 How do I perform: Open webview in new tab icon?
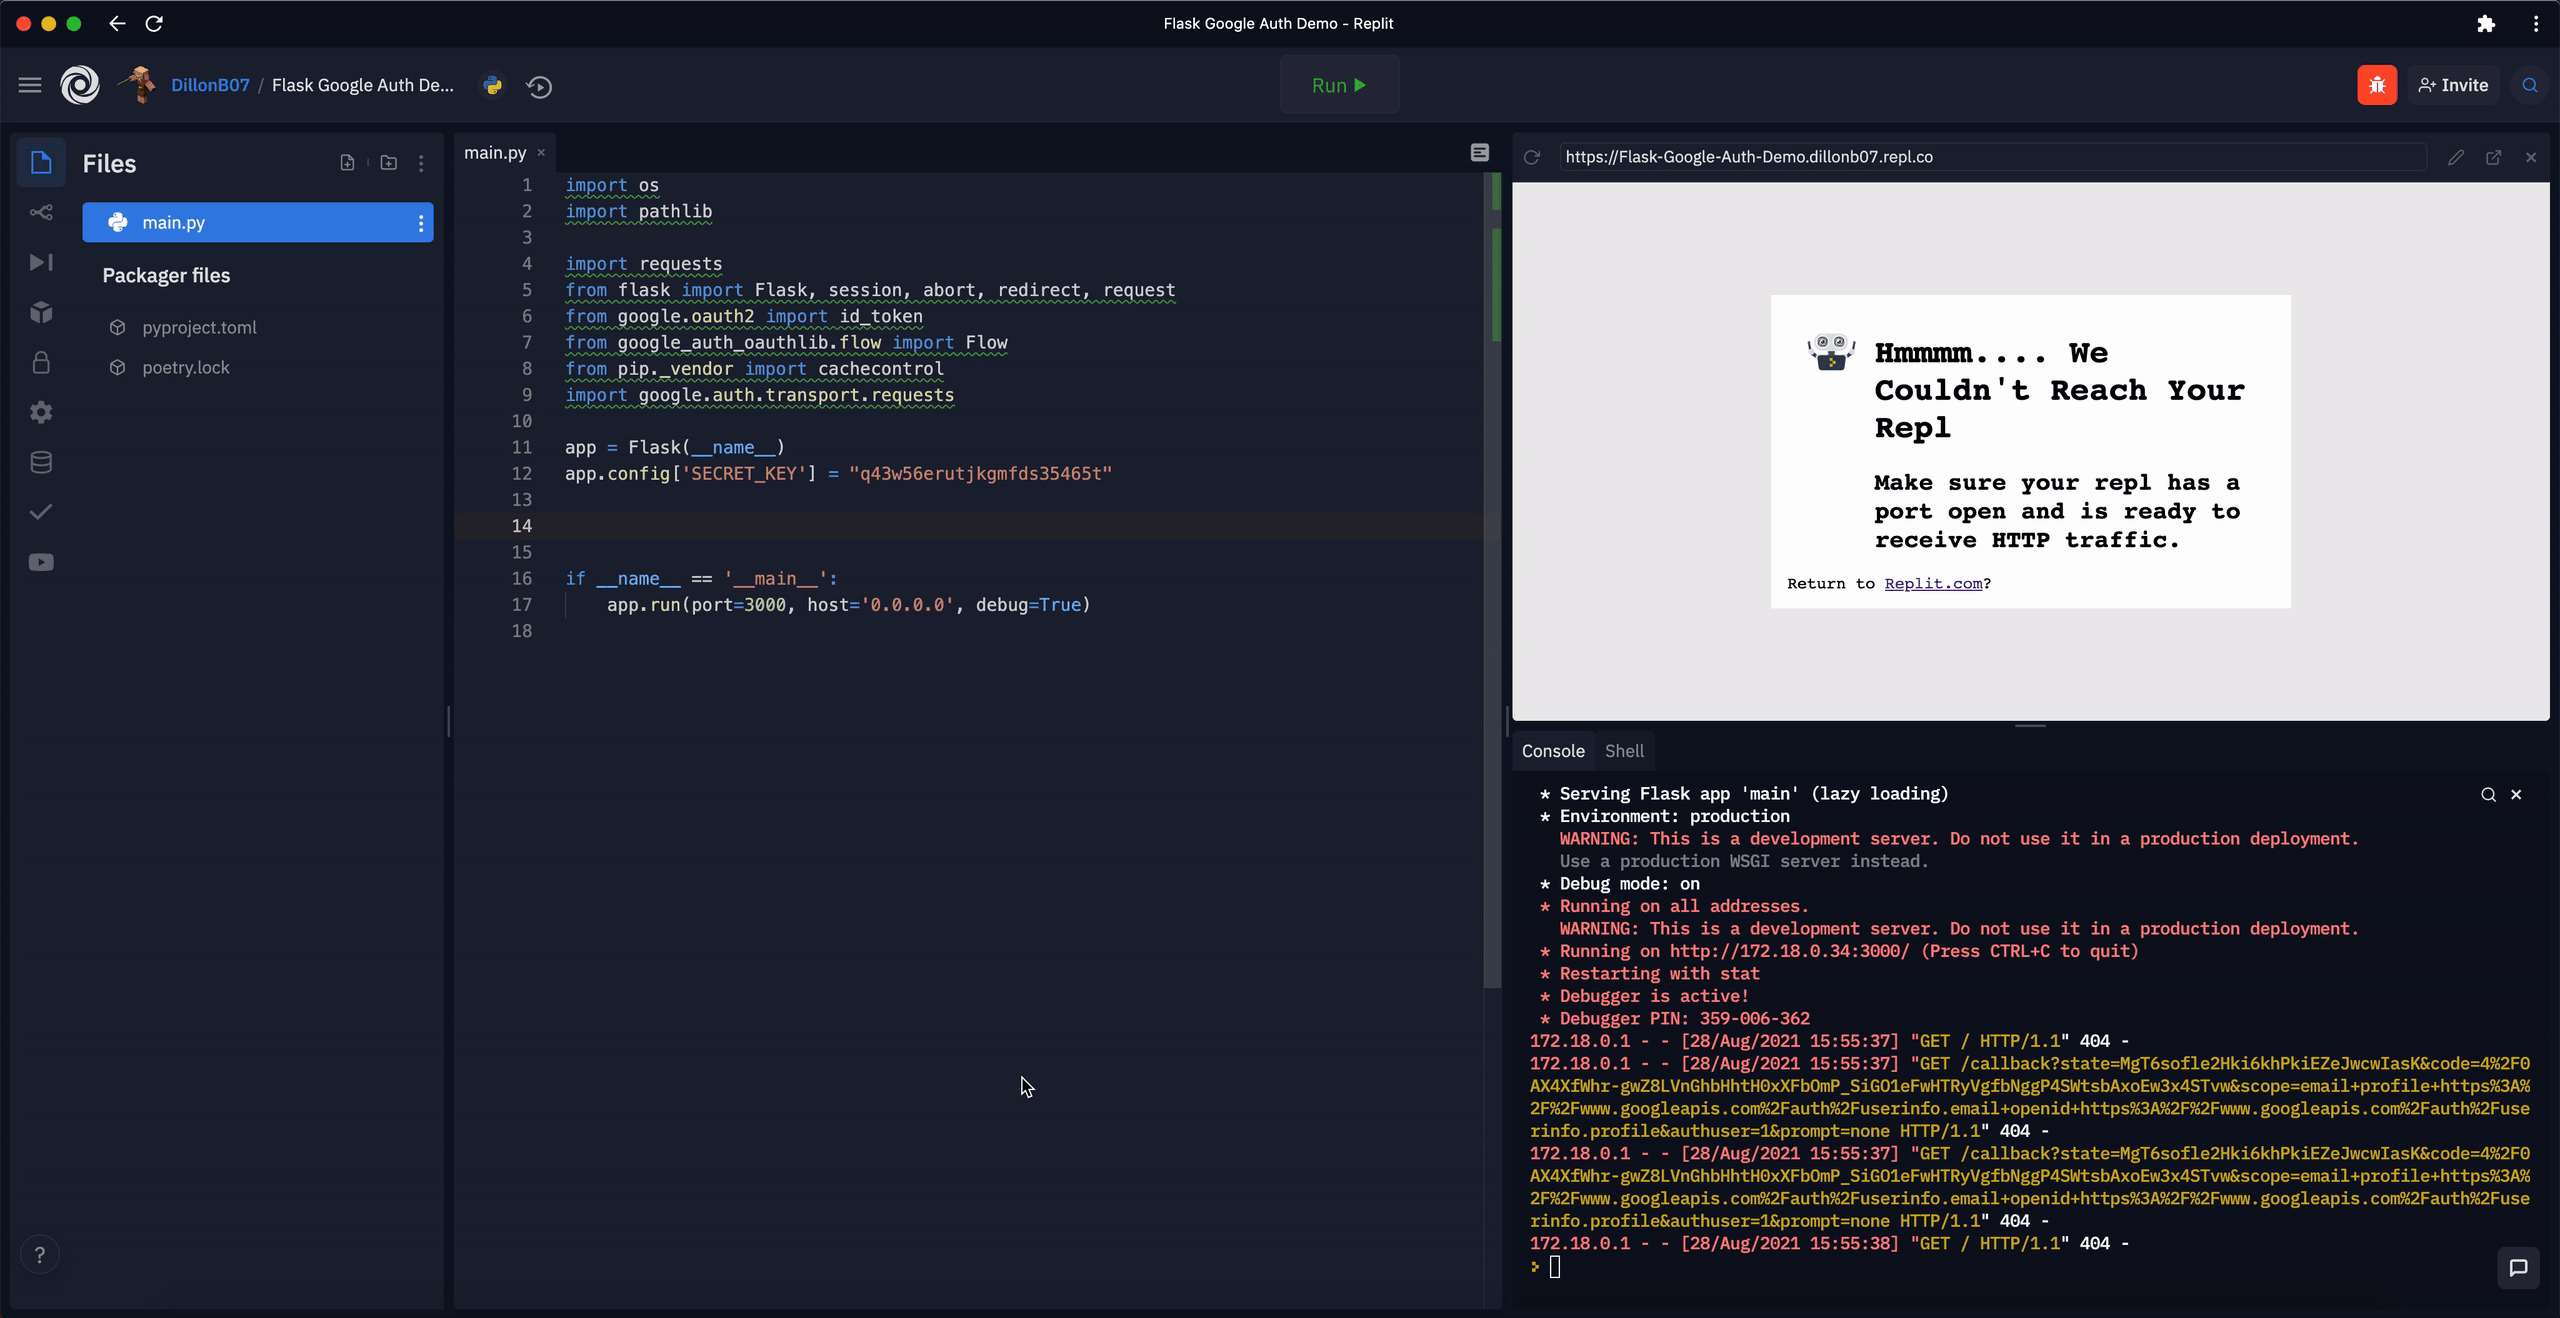pos(2493,157)
